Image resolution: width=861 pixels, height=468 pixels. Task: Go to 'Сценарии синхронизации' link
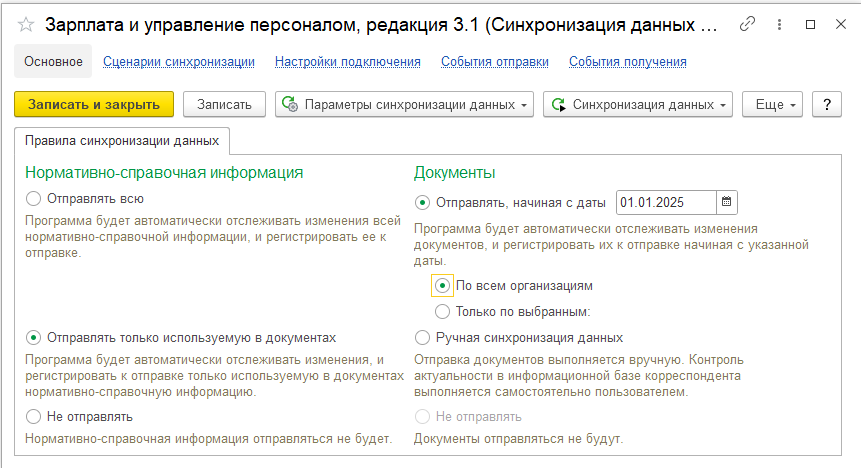178,61
